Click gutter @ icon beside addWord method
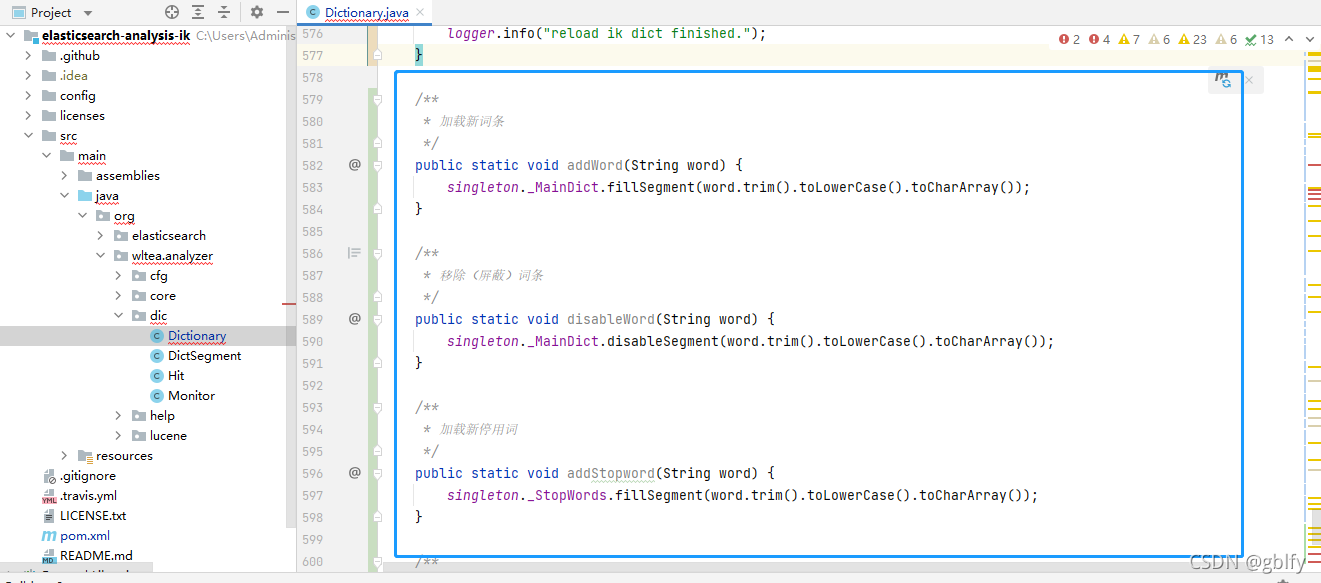Viewport: 1321px width, 583px height. pyautogui.click(x=354, y=165)
